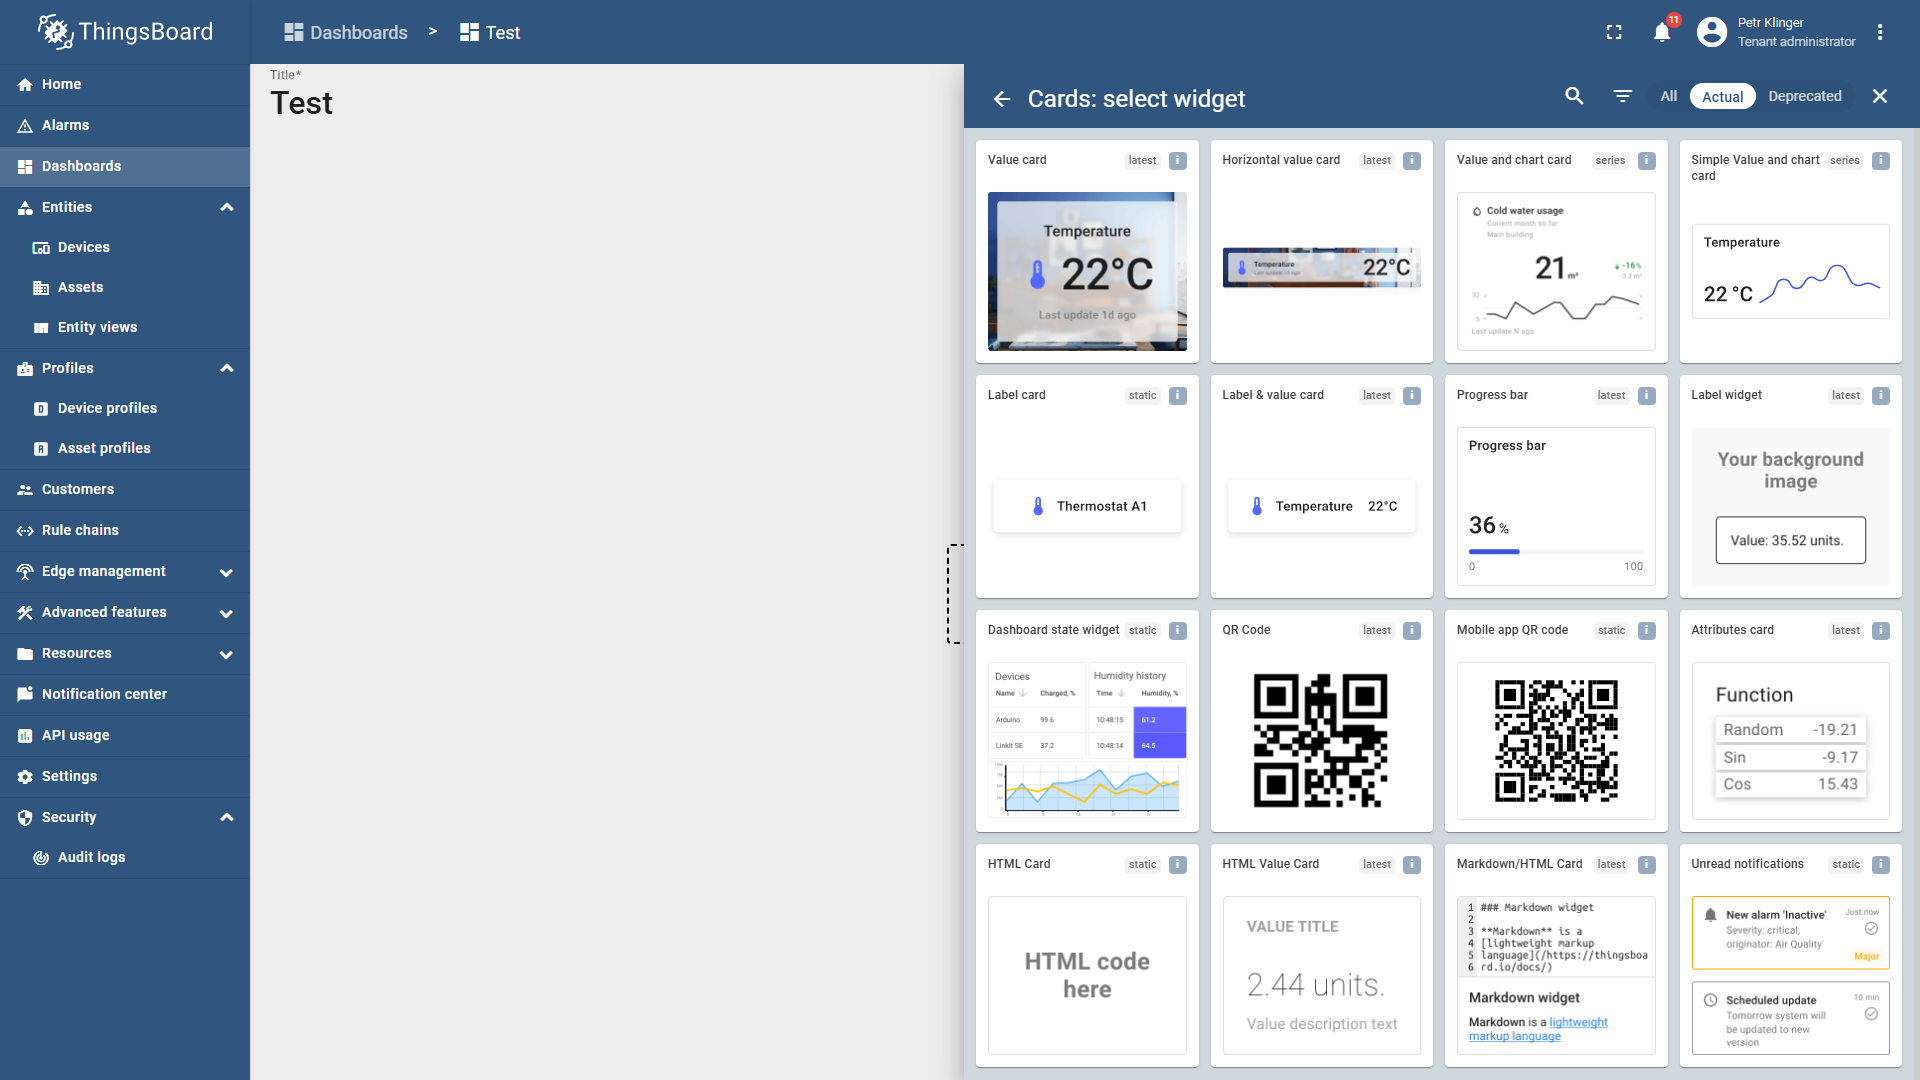This screenshot has height=1080, width=1920.
Task: Show info for the Value card widget
Action: coord(1177,160)
